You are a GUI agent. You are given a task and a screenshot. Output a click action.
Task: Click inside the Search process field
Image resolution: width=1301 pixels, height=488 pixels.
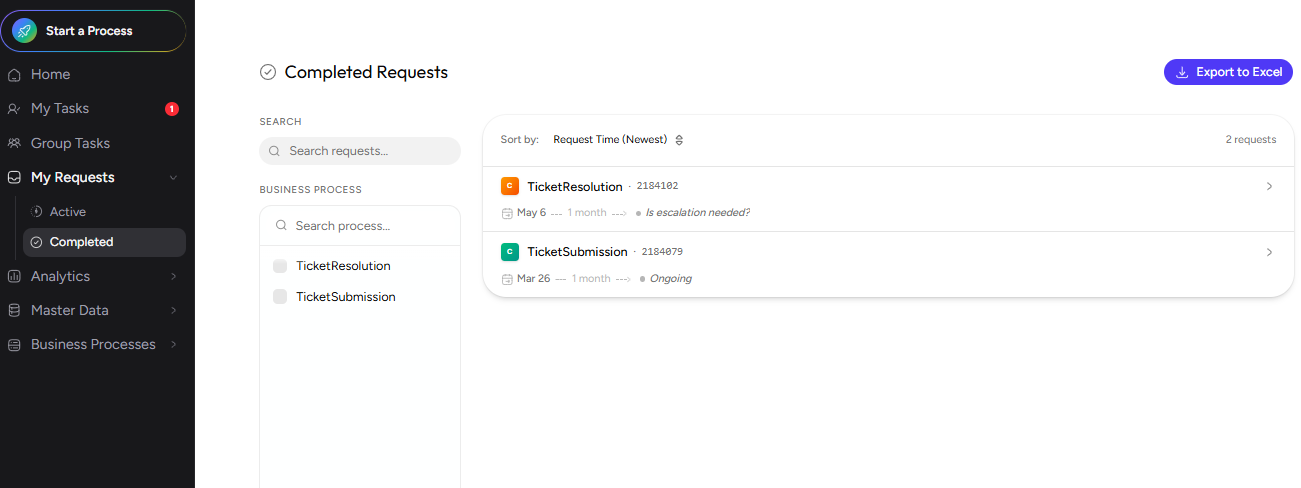pyautogui.click(x=360, y=226)
